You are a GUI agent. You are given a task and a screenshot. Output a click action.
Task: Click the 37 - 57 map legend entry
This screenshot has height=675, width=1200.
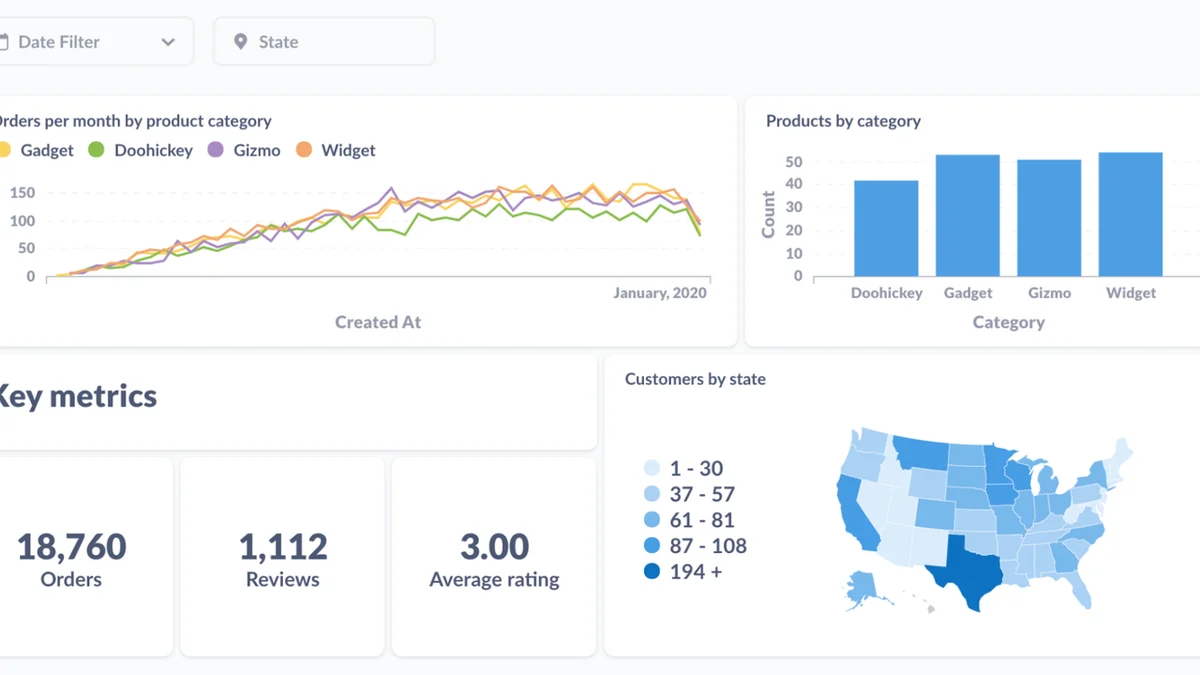coord(689,494)
